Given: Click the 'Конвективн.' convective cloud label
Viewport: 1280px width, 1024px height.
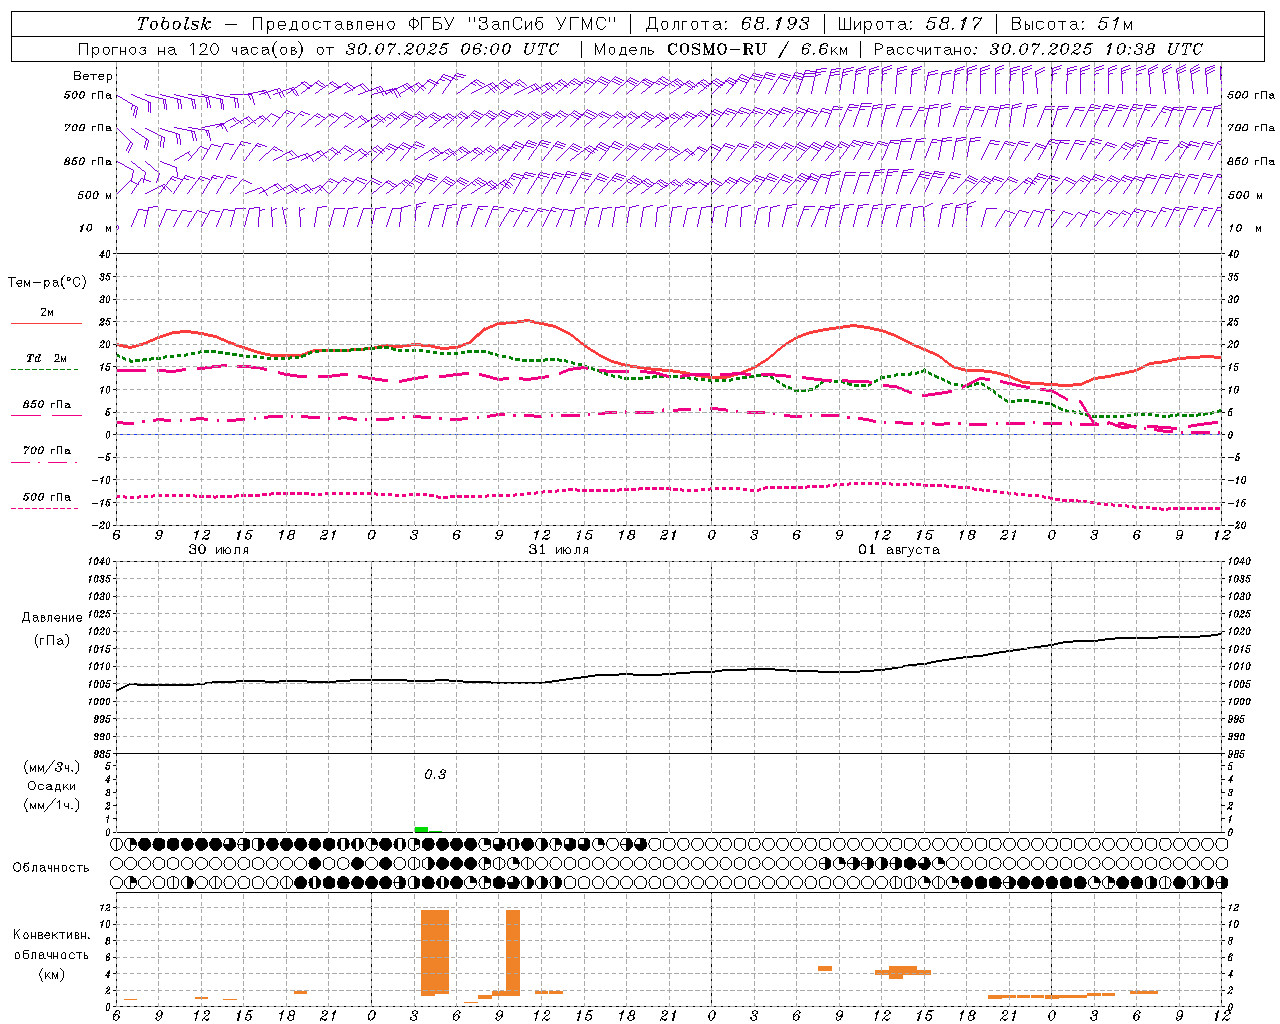Looking at the screenshot, I should 51,935.
